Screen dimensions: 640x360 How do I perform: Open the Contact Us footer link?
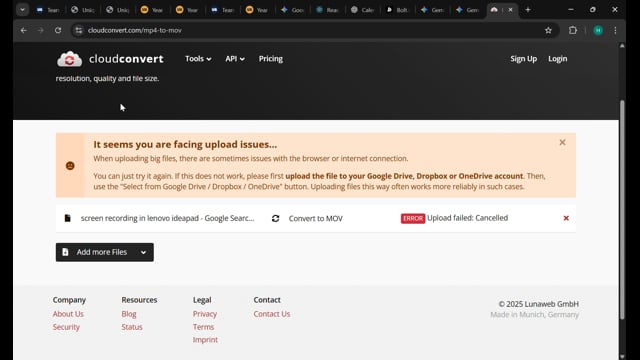[x=272, y=314]
